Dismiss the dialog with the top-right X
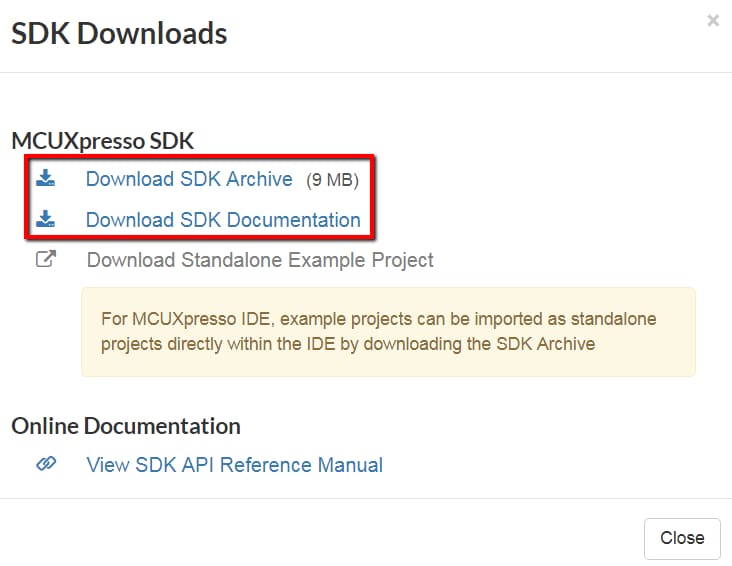The image size is (732, 566). tap(713, 20)
